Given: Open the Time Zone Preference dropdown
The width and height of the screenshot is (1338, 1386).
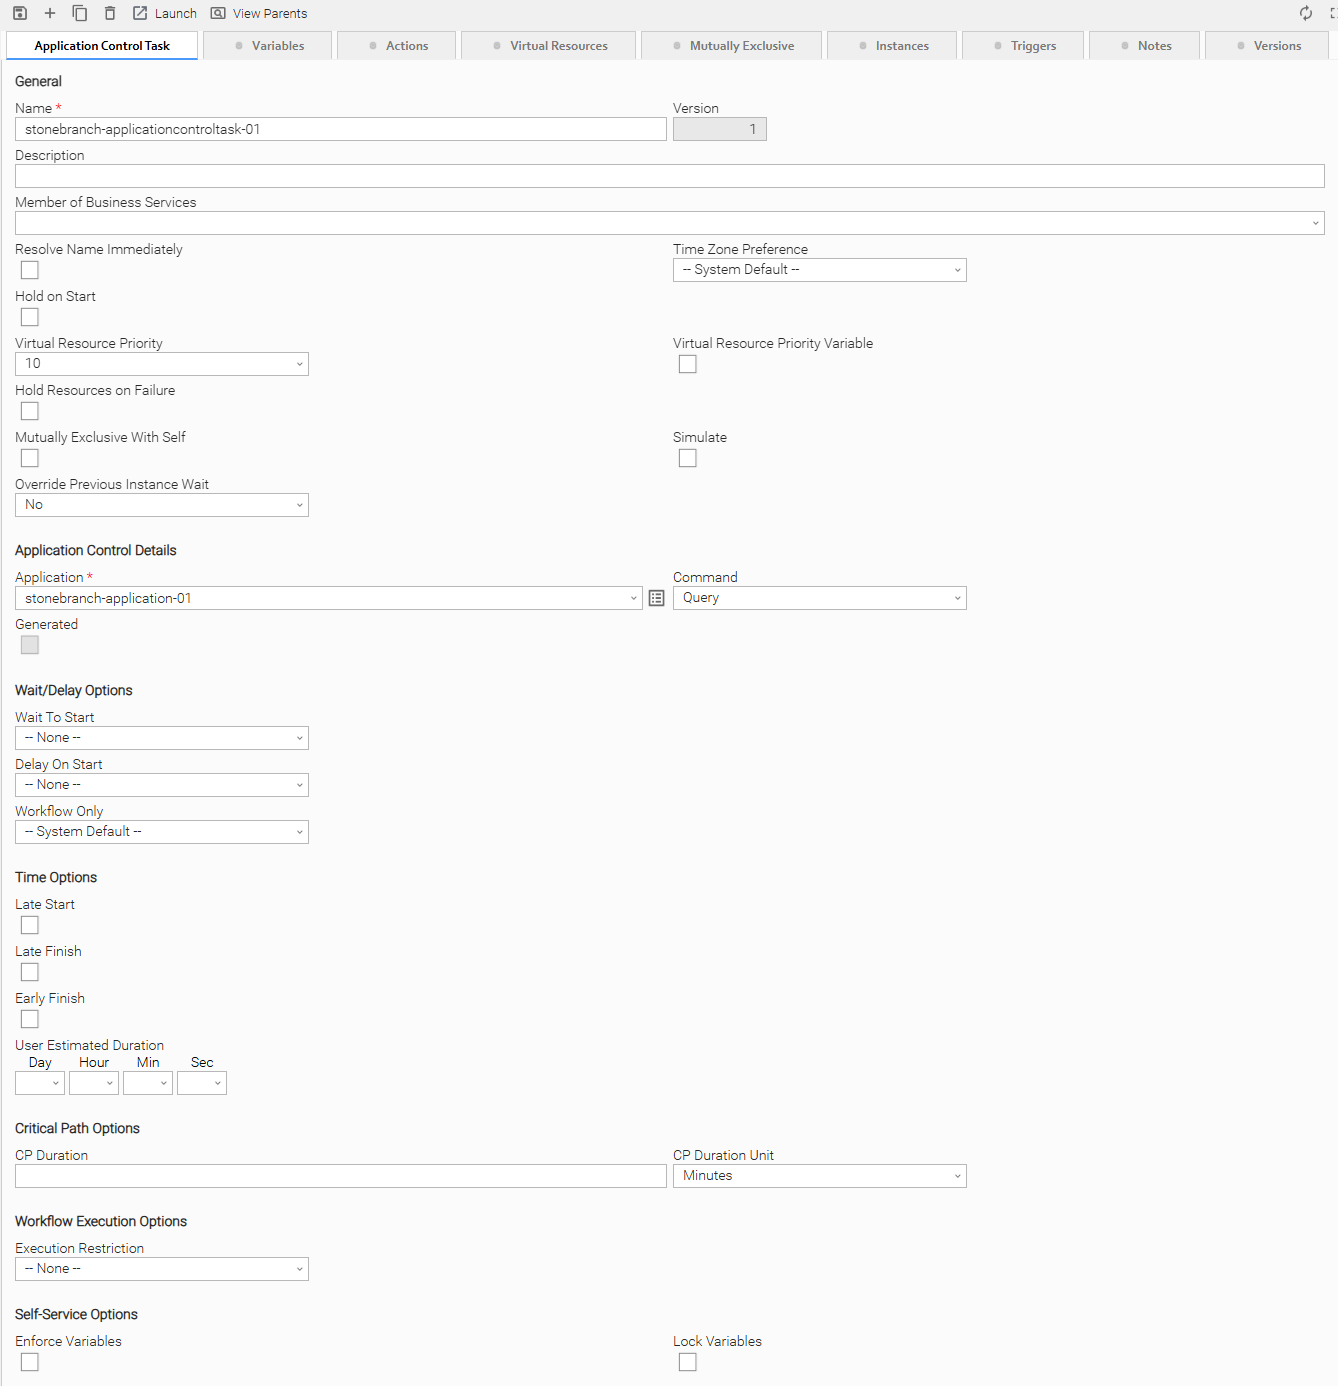Looking at the screenshot, I should point(819,270).
